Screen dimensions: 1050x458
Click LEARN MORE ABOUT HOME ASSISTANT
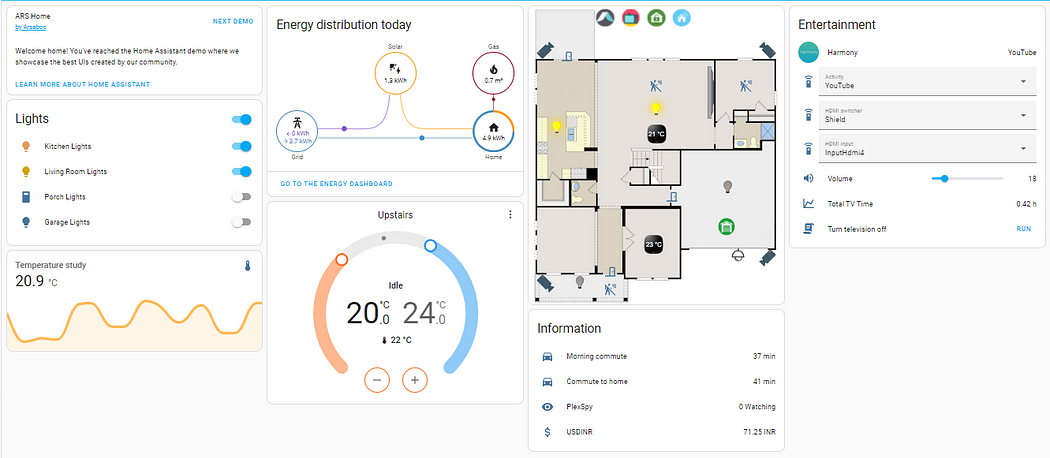pos(82,84)
